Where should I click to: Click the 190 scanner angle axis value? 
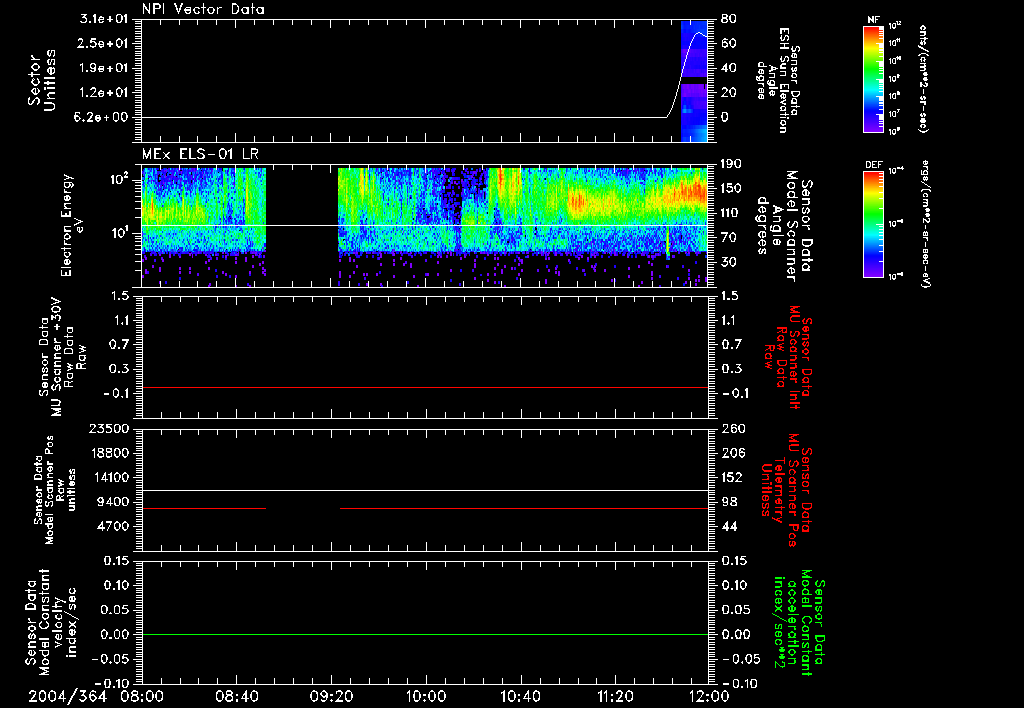(x=733, y=164)
